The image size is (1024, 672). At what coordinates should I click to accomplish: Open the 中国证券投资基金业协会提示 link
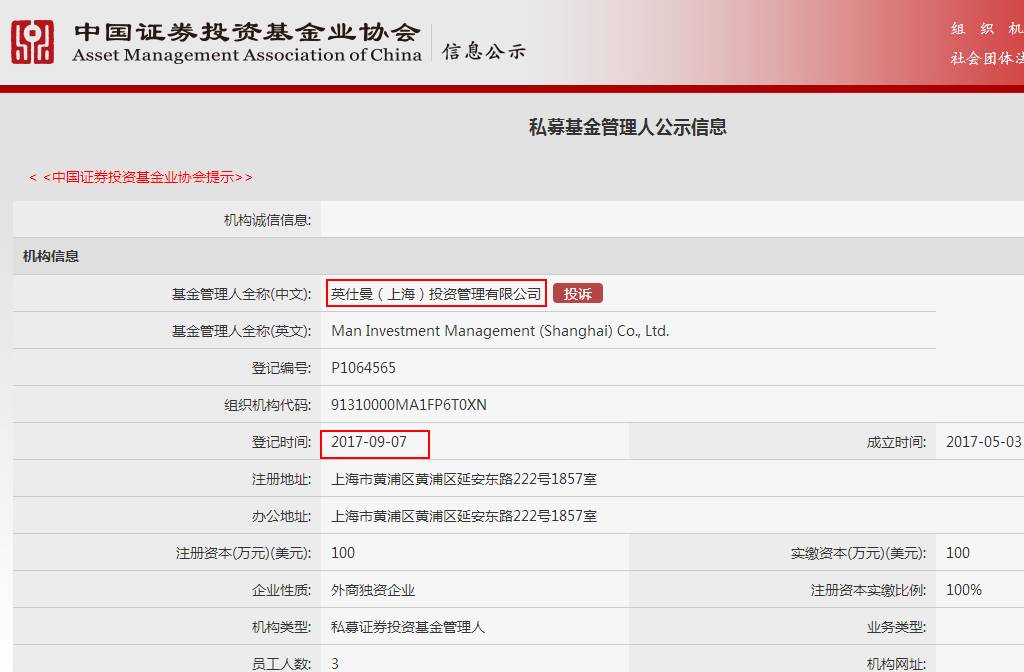click(x=141, y=177)
